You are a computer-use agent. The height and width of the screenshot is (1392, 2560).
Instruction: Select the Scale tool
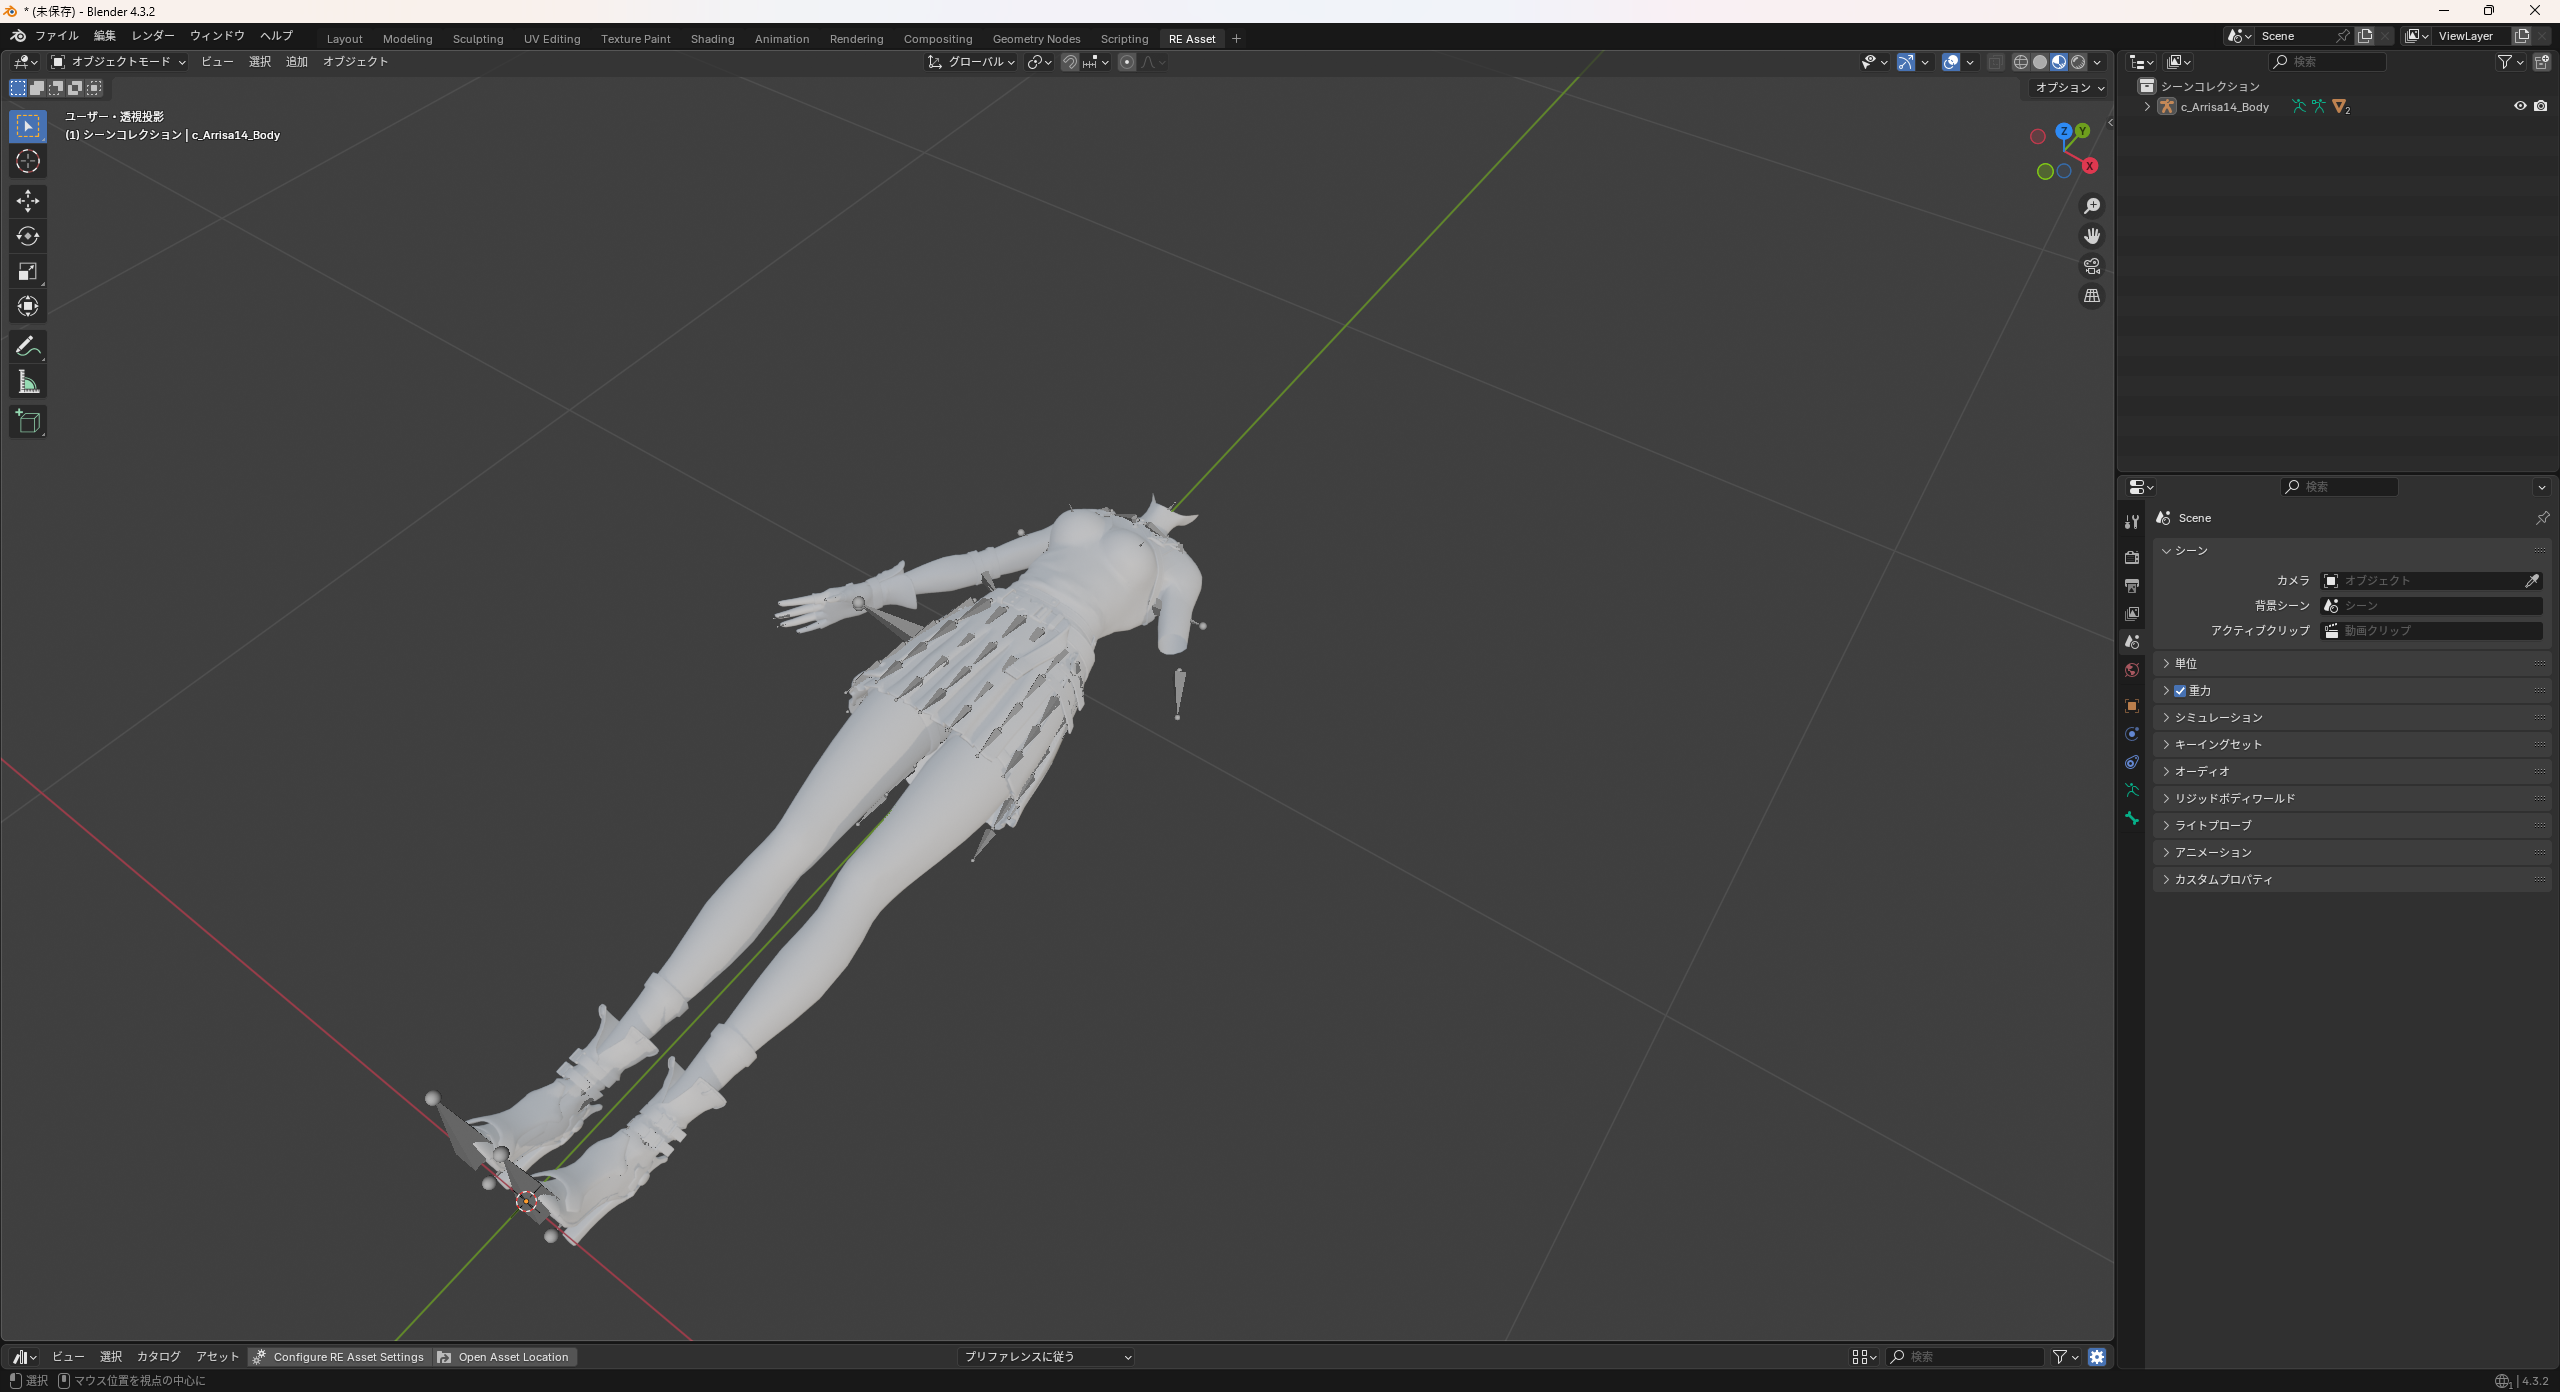click(28, 271)
